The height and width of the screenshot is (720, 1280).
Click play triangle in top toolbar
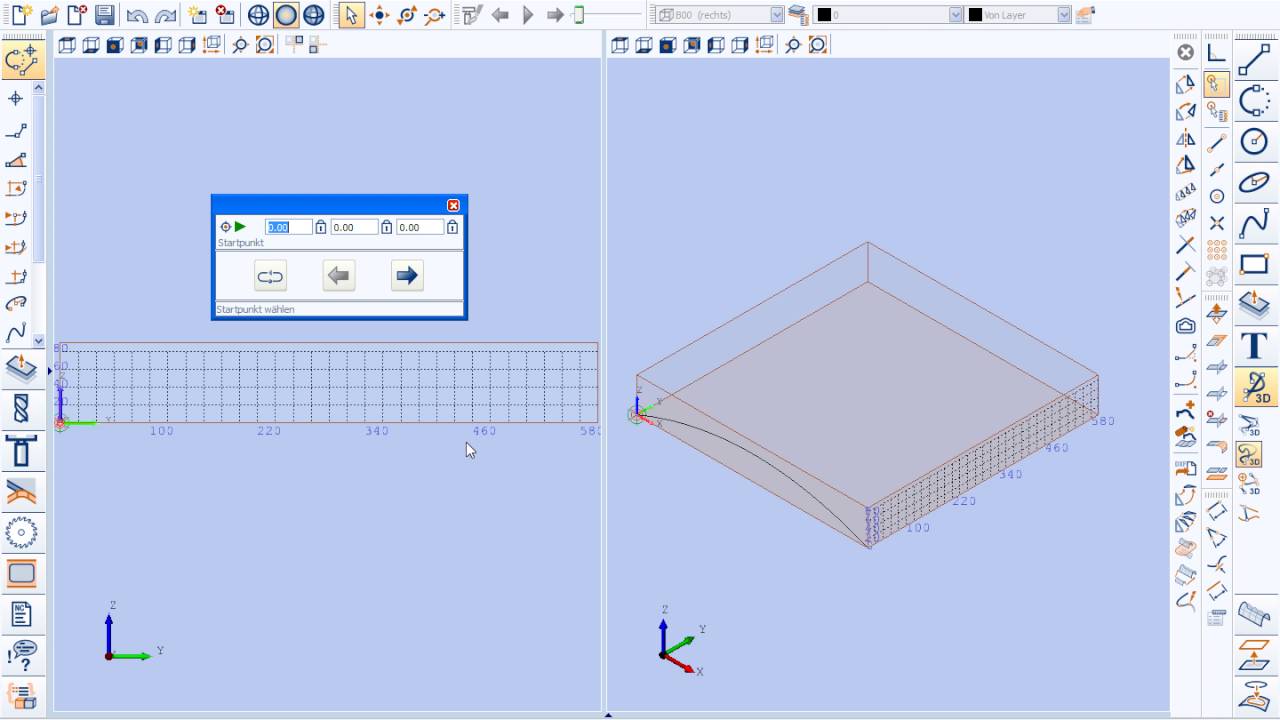529,15
